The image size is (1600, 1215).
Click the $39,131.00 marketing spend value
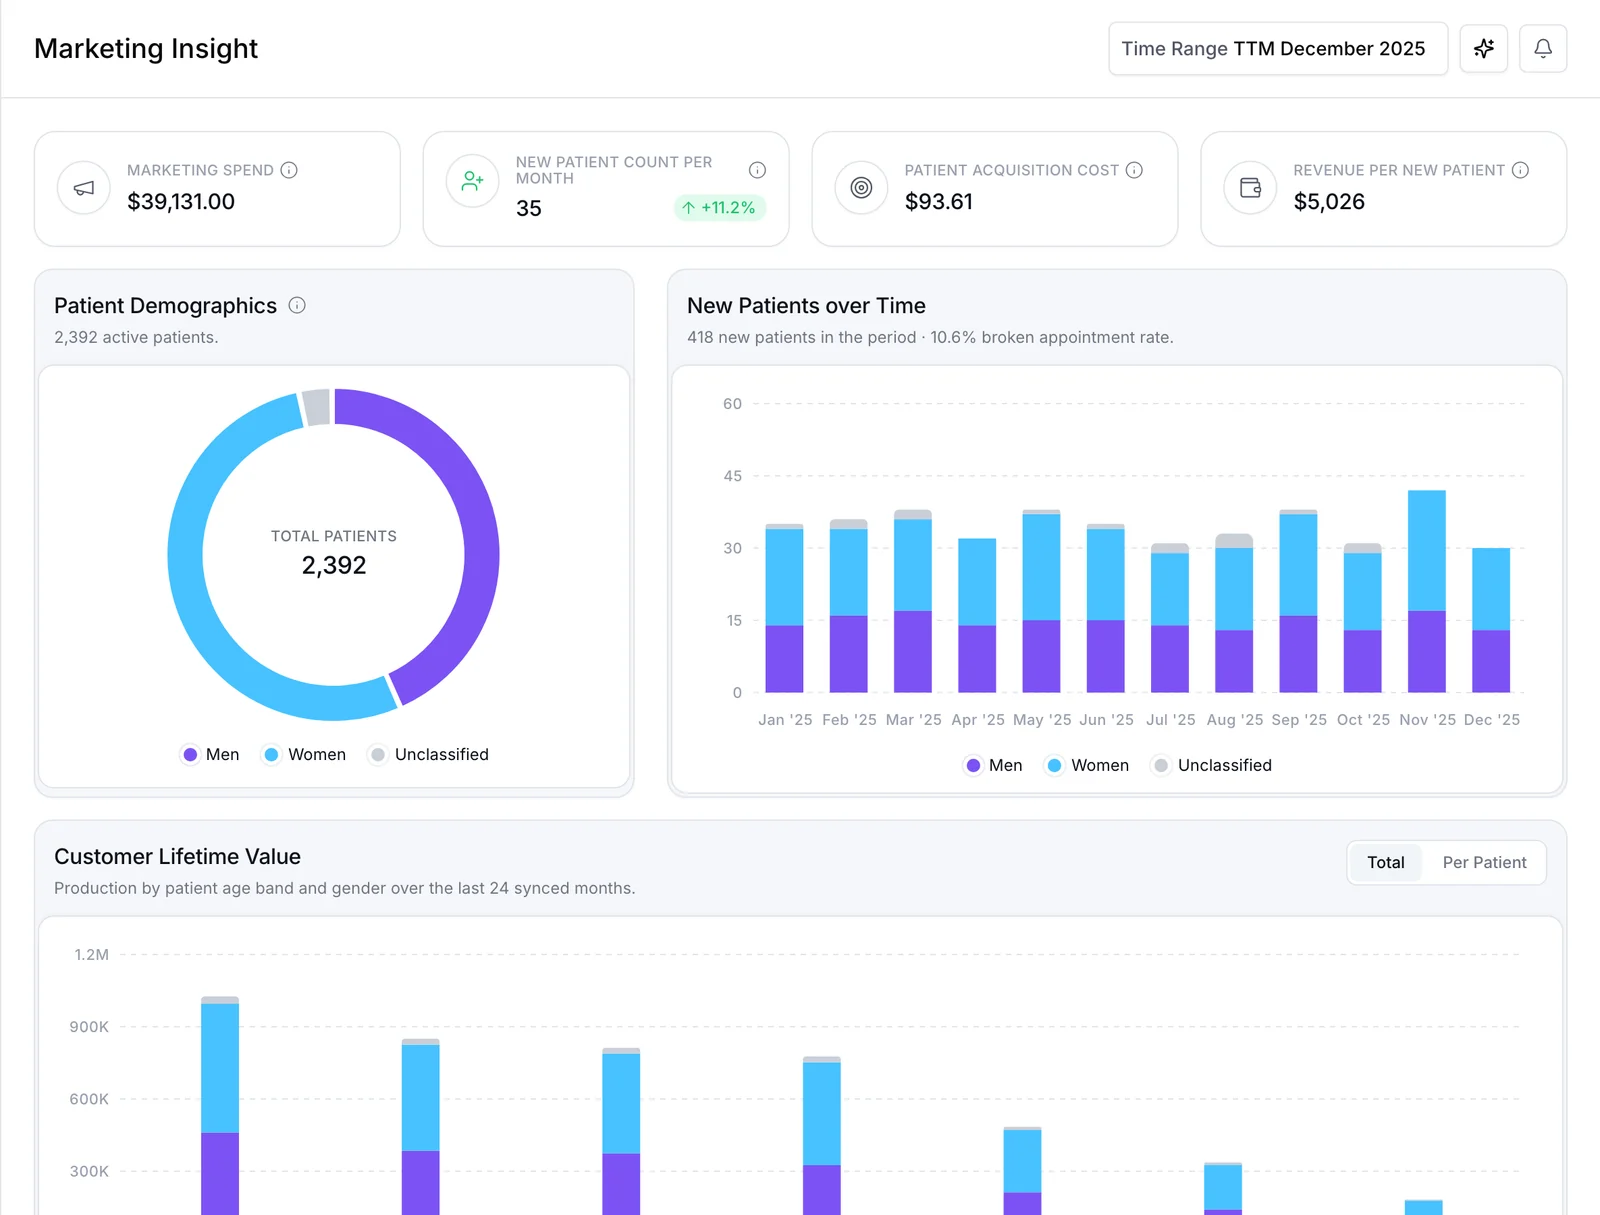click(181, 202)
